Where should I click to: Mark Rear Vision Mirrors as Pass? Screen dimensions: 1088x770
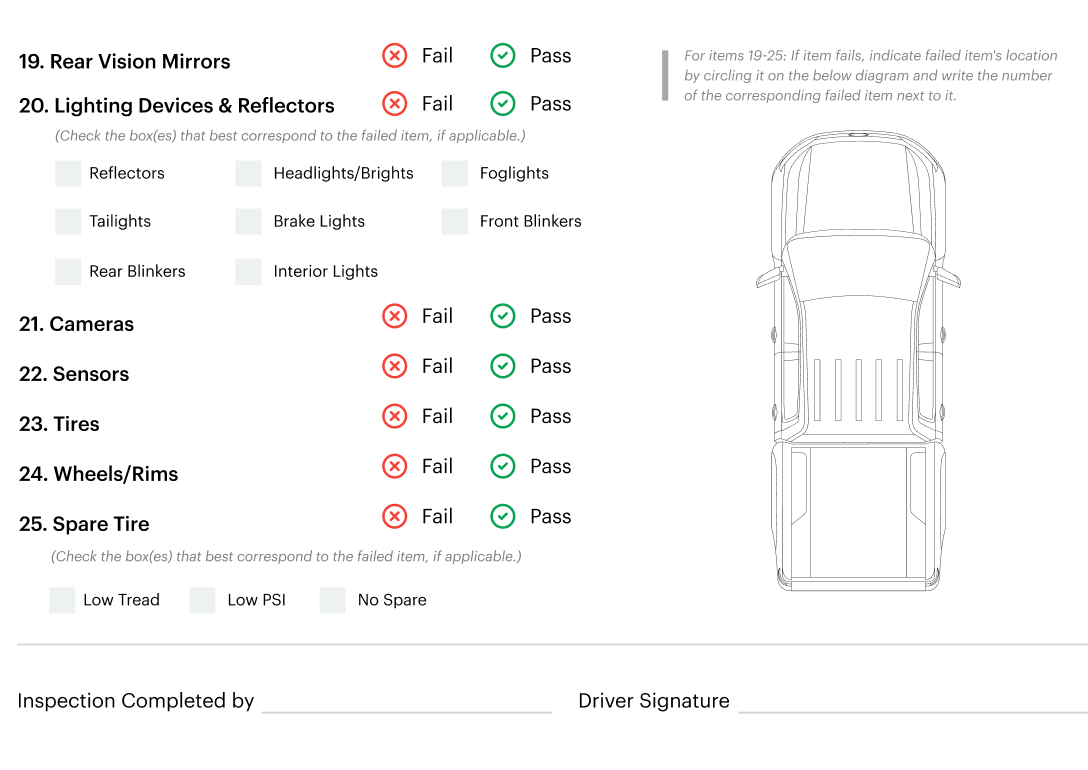click(x=502, y=55)
